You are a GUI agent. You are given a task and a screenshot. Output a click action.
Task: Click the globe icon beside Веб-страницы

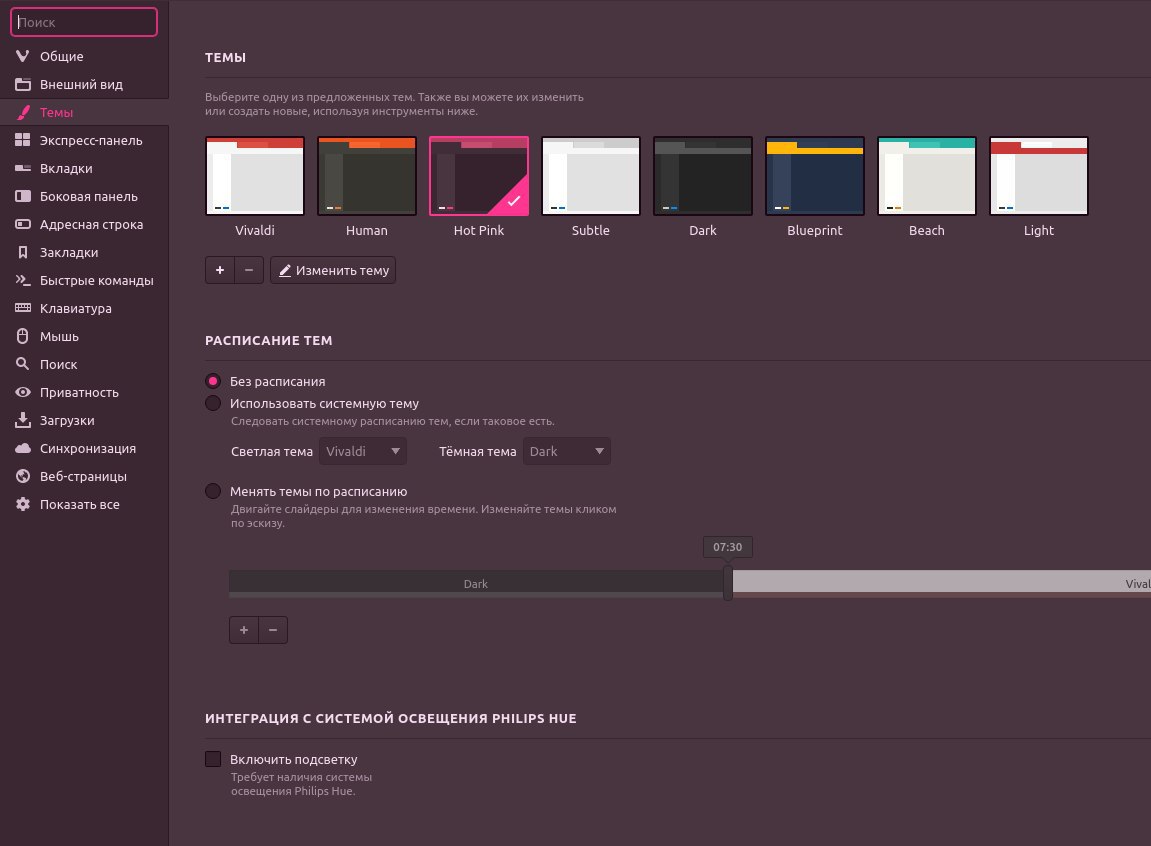[x=23, y=476]
